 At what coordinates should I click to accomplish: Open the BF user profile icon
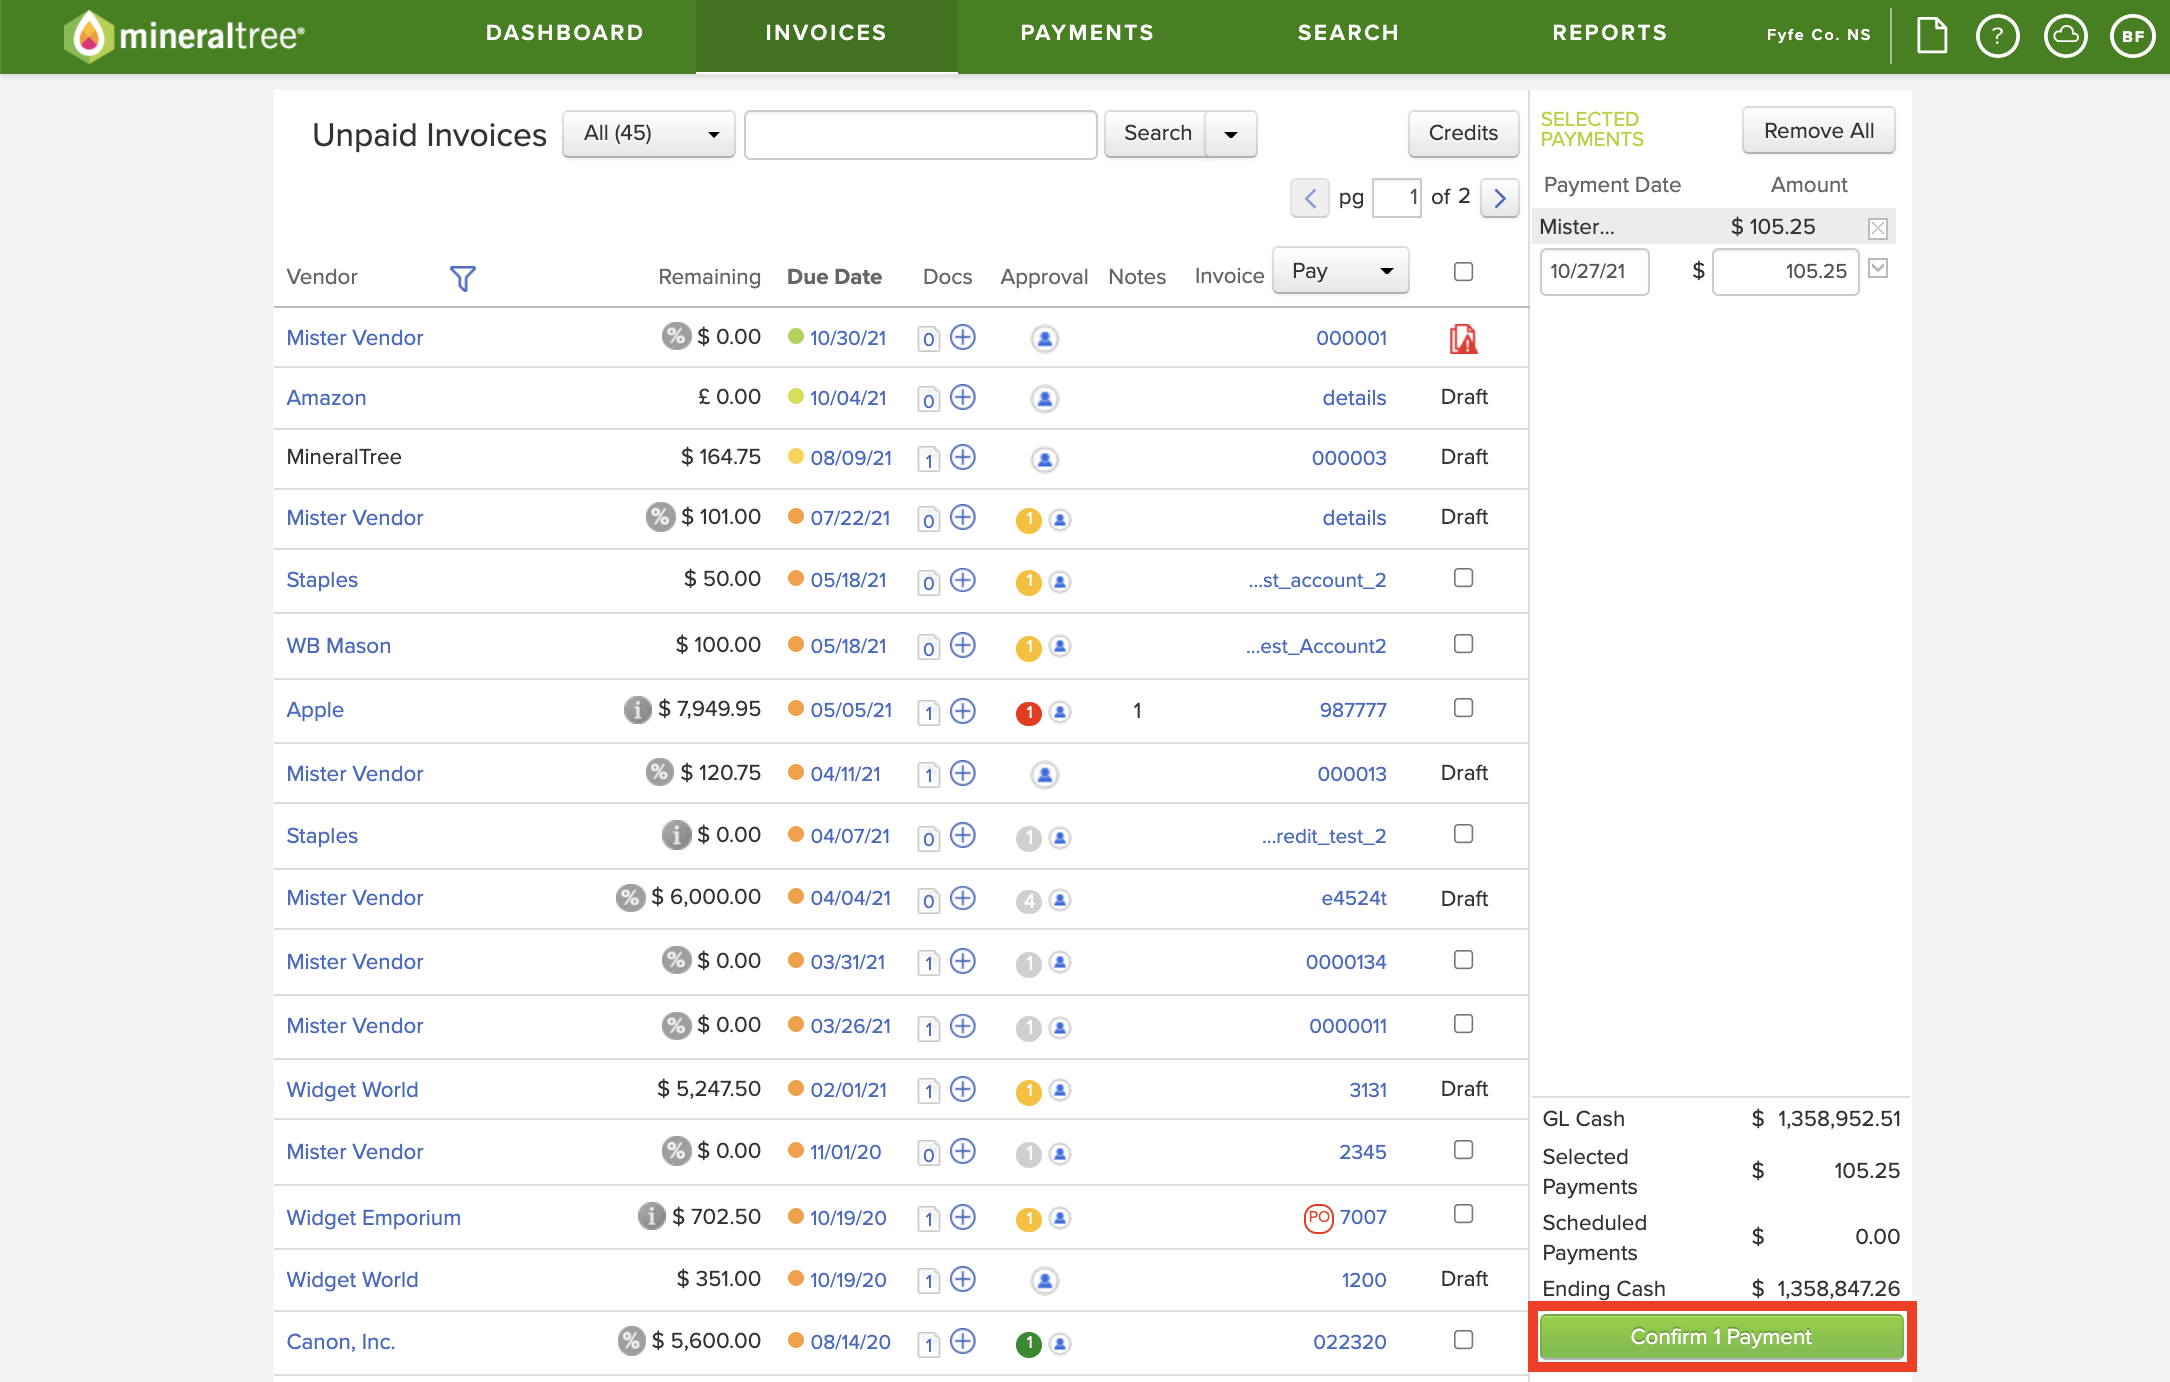pos(2132,36)
